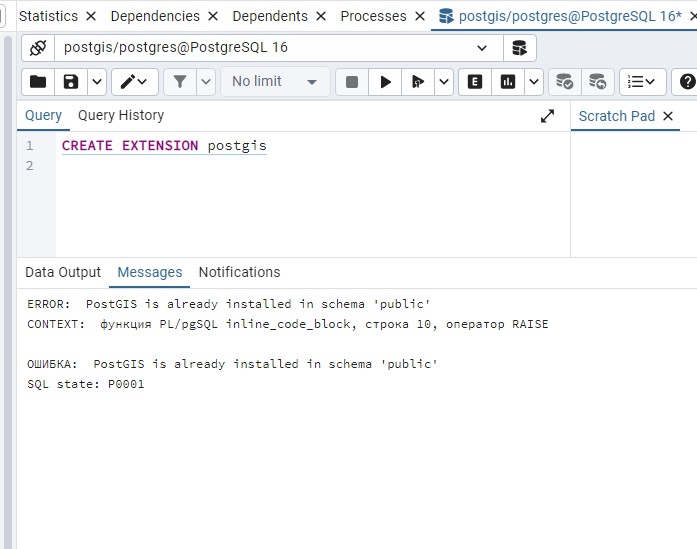Execute the query with Play icon
The image size is (697, 549).
385,82
